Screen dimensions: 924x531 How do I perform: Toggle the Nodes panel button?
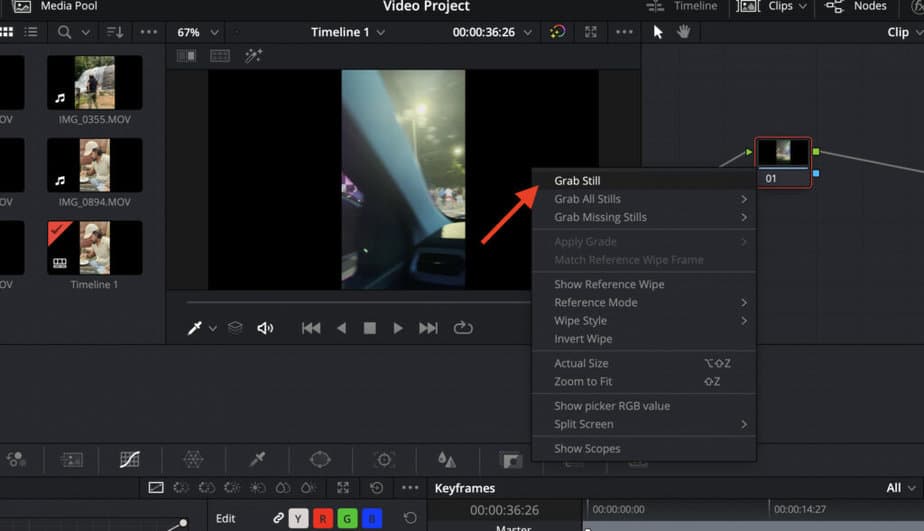(856, 6)
